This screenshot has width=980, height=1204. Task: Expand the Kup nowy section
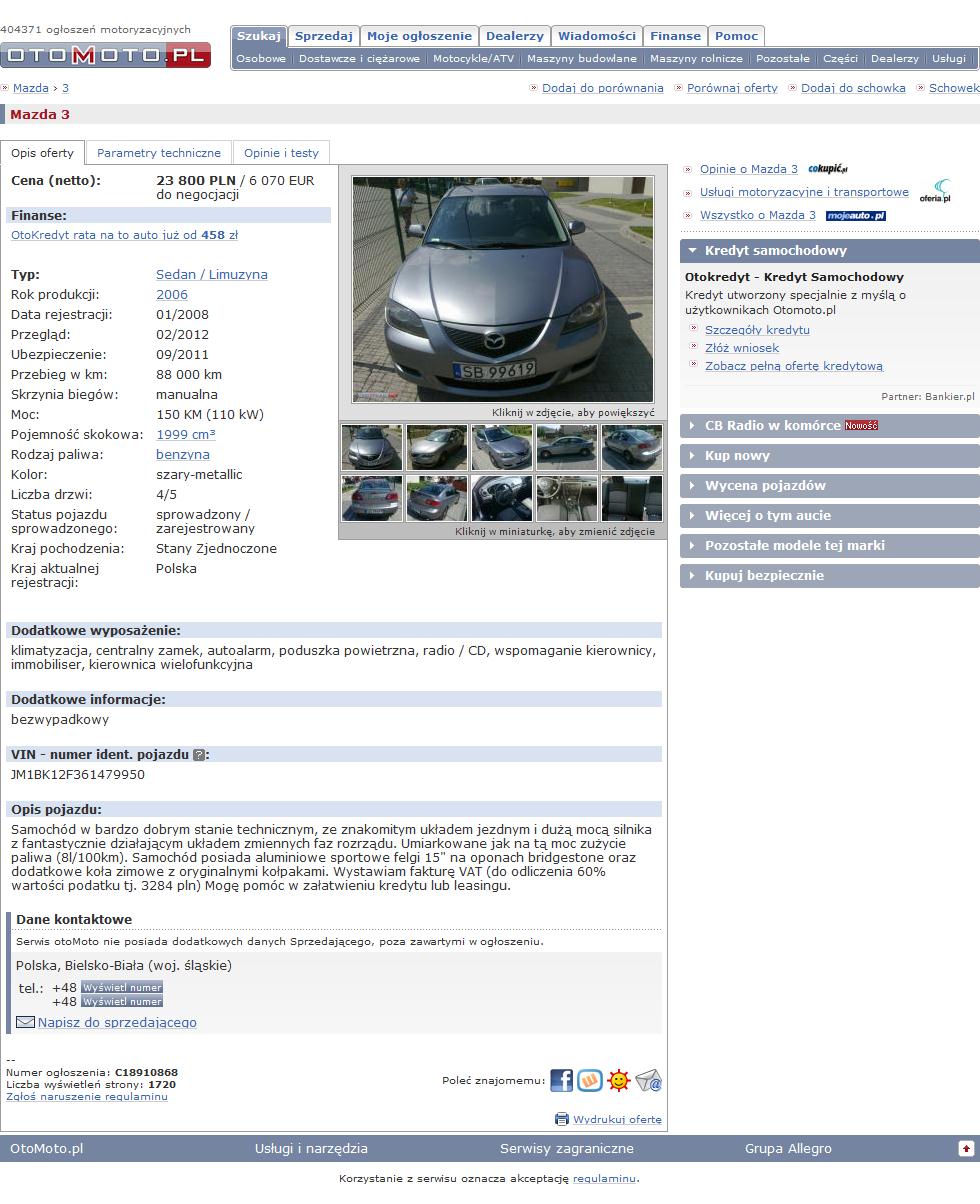click(x=830, y=455)
